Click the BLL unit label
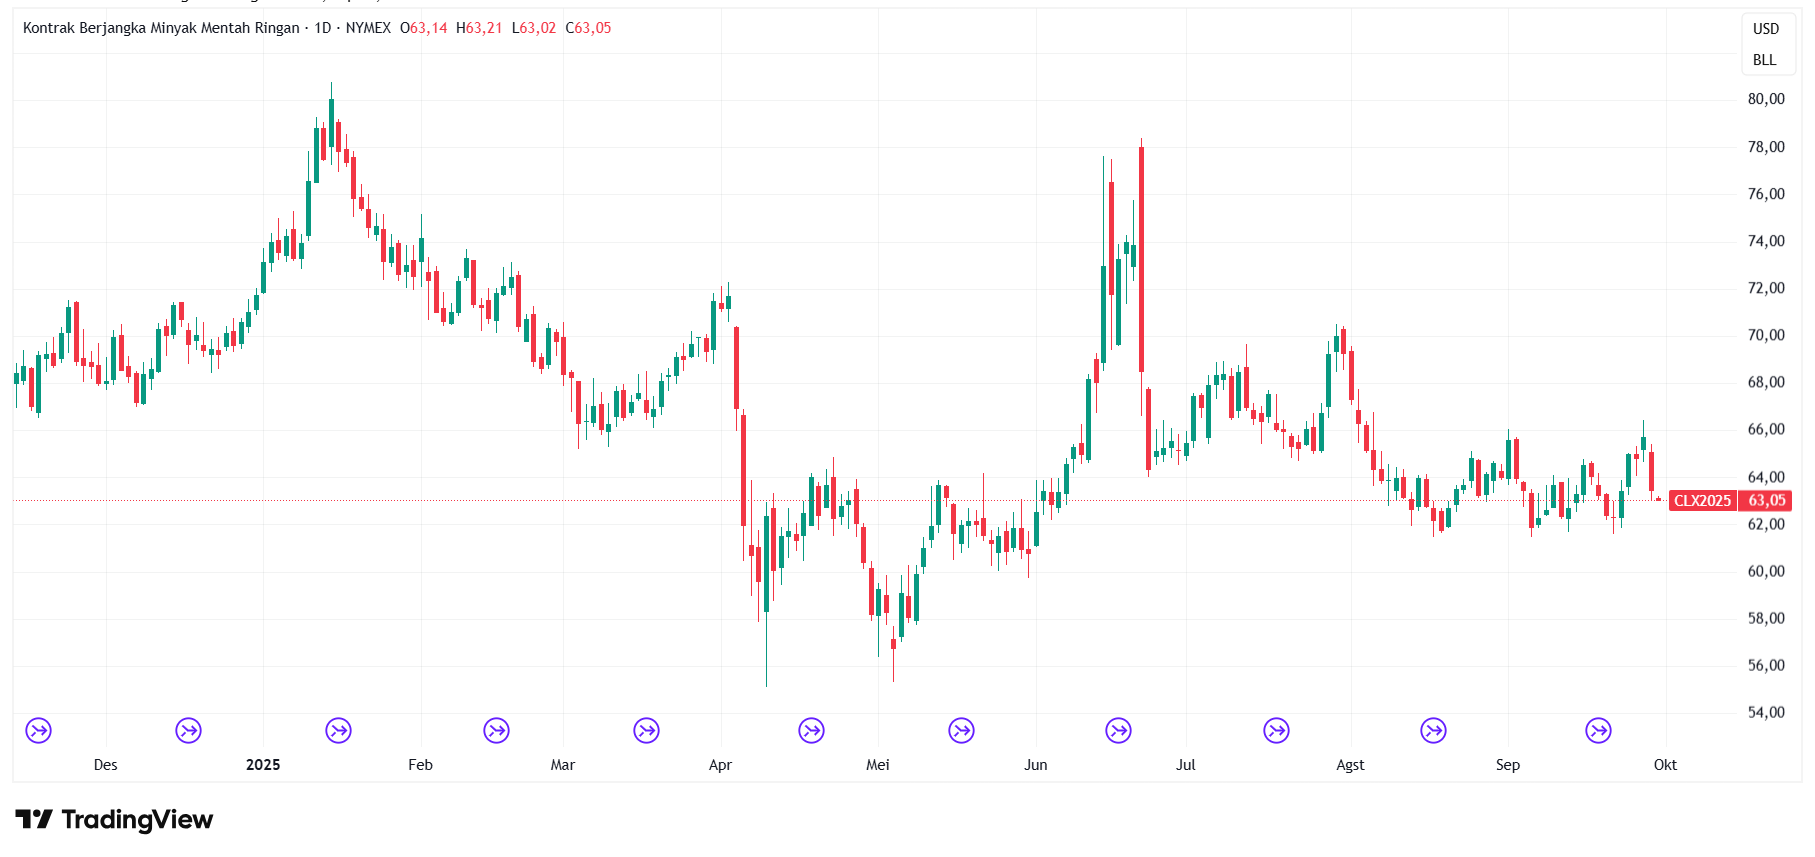The image size is (1815, 857). 1765,60
